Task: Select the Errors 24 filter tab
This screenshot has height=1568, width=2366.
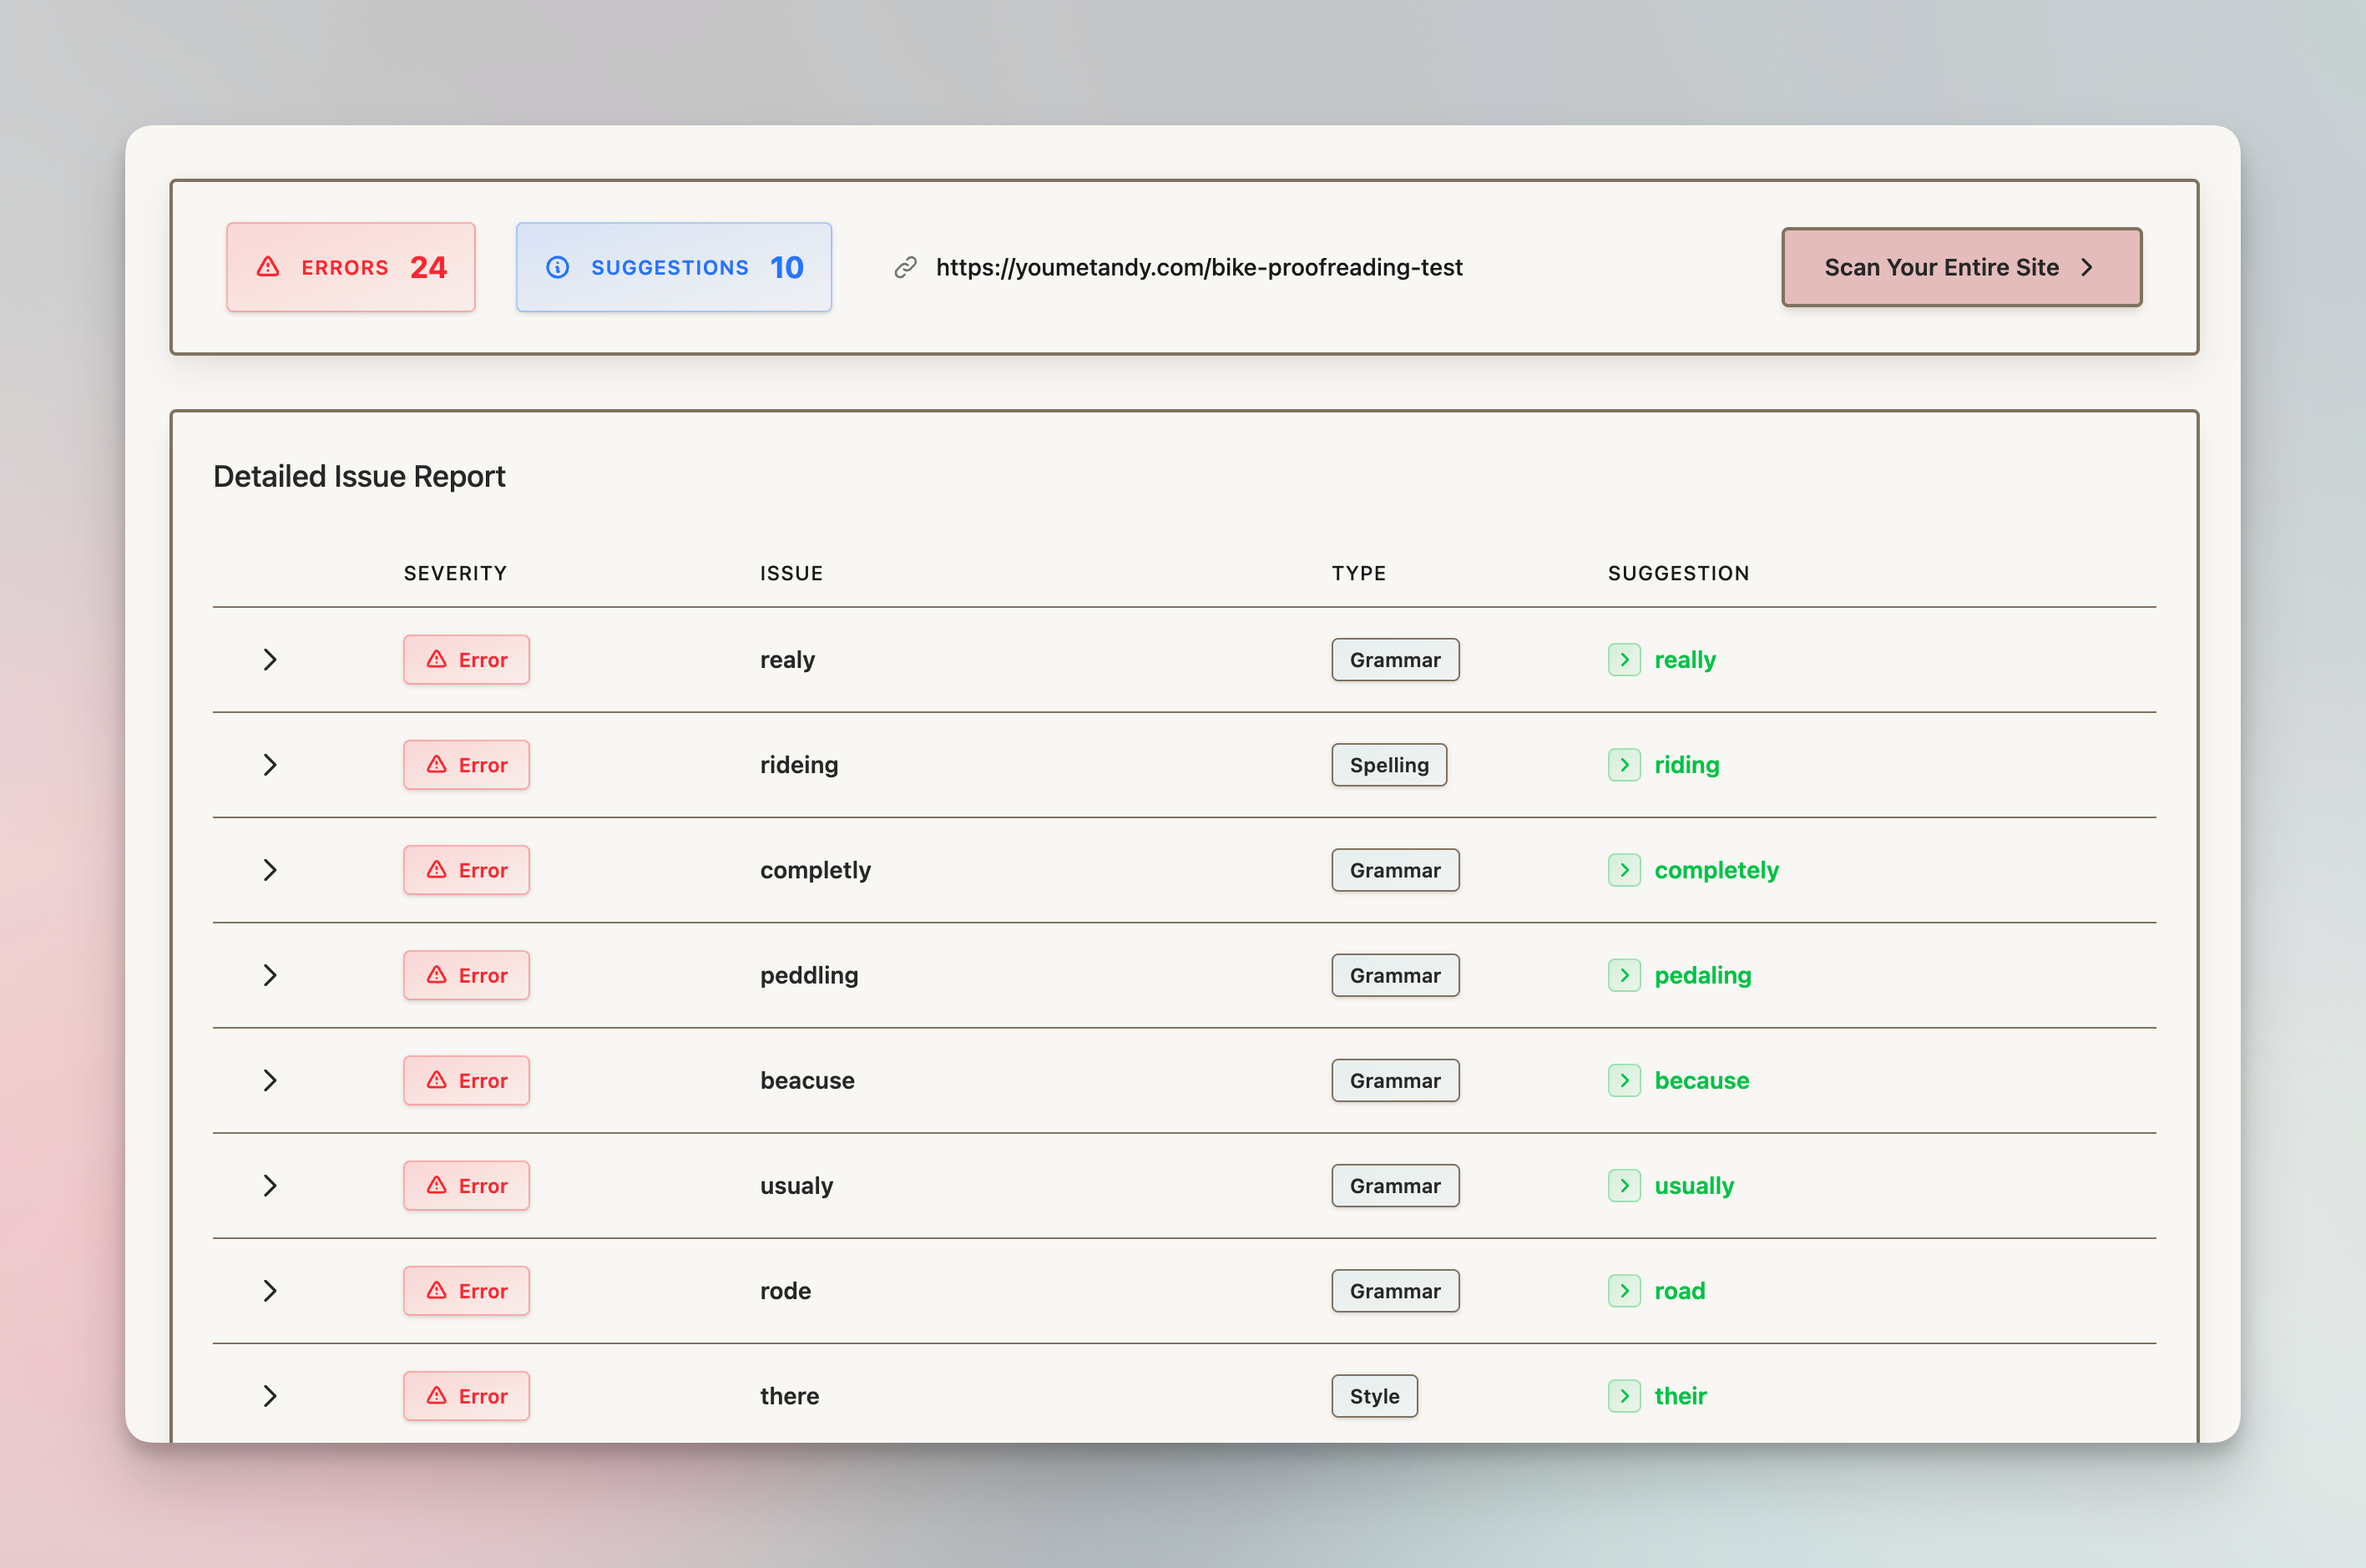Action: click(351, 267)
